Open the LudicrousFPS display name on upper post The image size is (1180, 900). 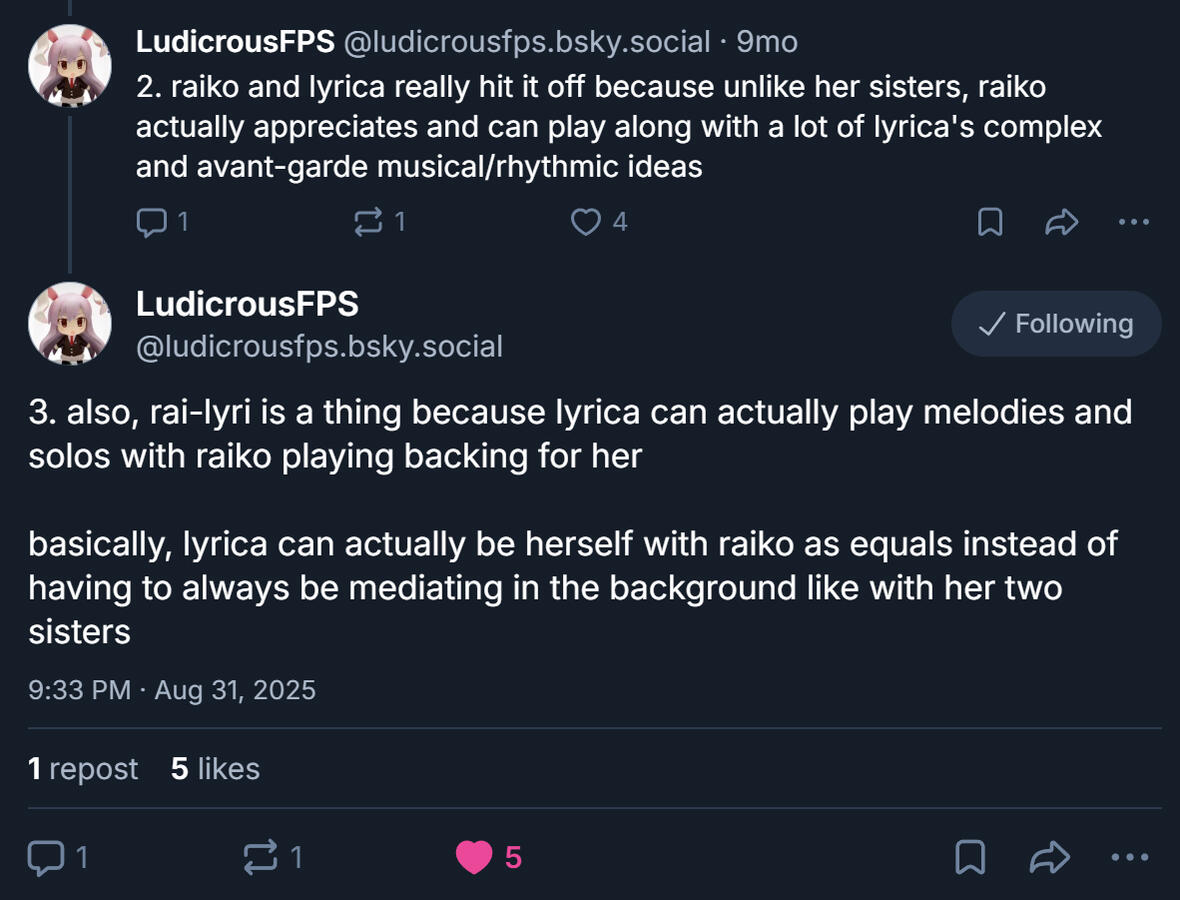(235, 42)
